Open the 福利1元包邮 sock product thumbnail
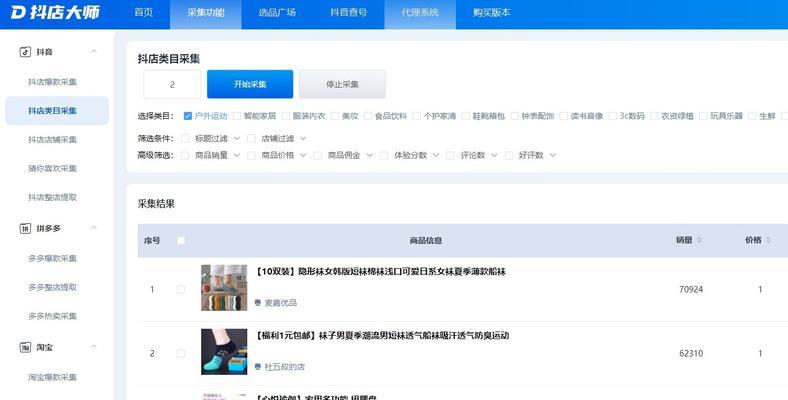 tap(224, 352)
